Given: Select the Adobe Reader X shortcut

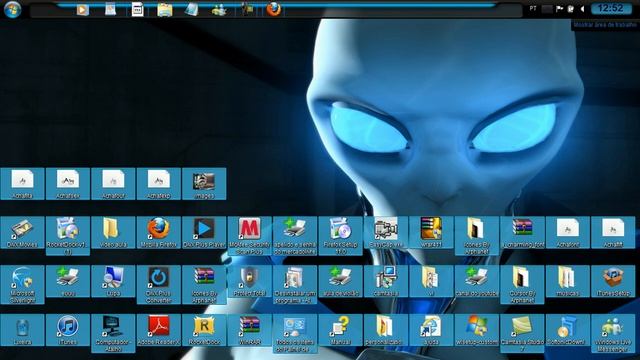Looking at the screenshot, I should point(159,330).
